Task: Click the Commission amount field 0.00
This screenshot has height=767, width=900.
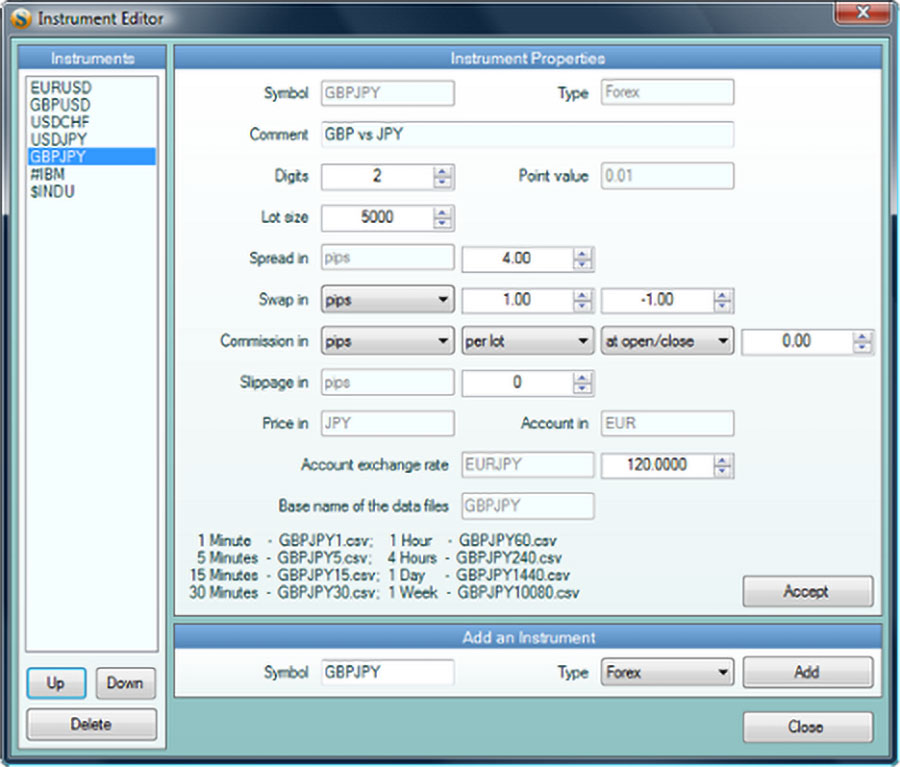Action: (x=797, y=341)
